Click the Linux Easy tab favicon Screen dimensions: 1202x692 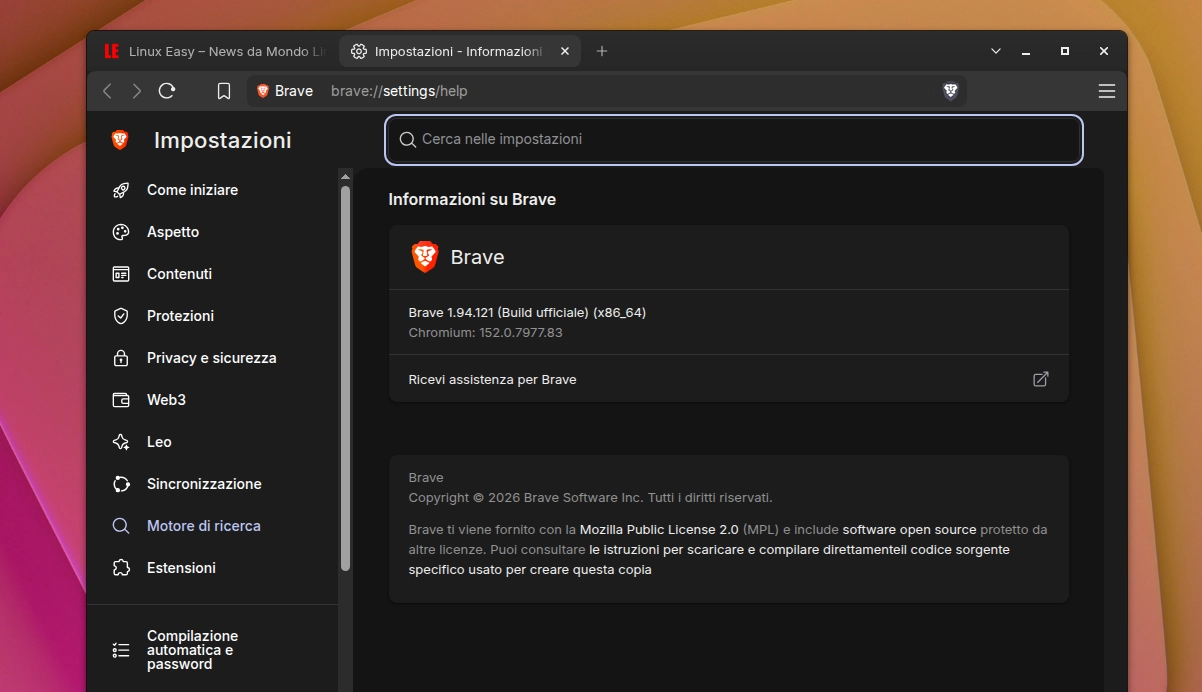click(112, 51)
